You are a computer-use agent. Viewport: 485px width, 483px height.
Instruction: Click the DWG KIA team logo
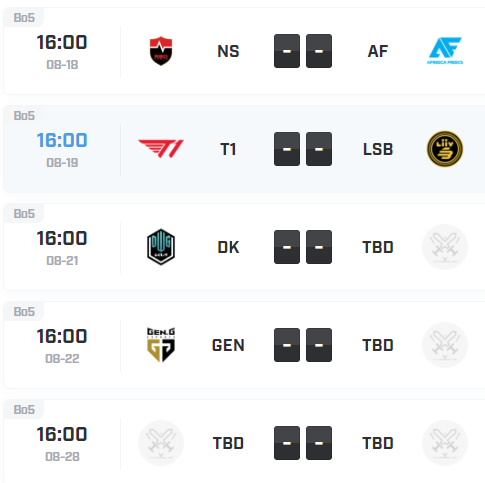point(161,247)
